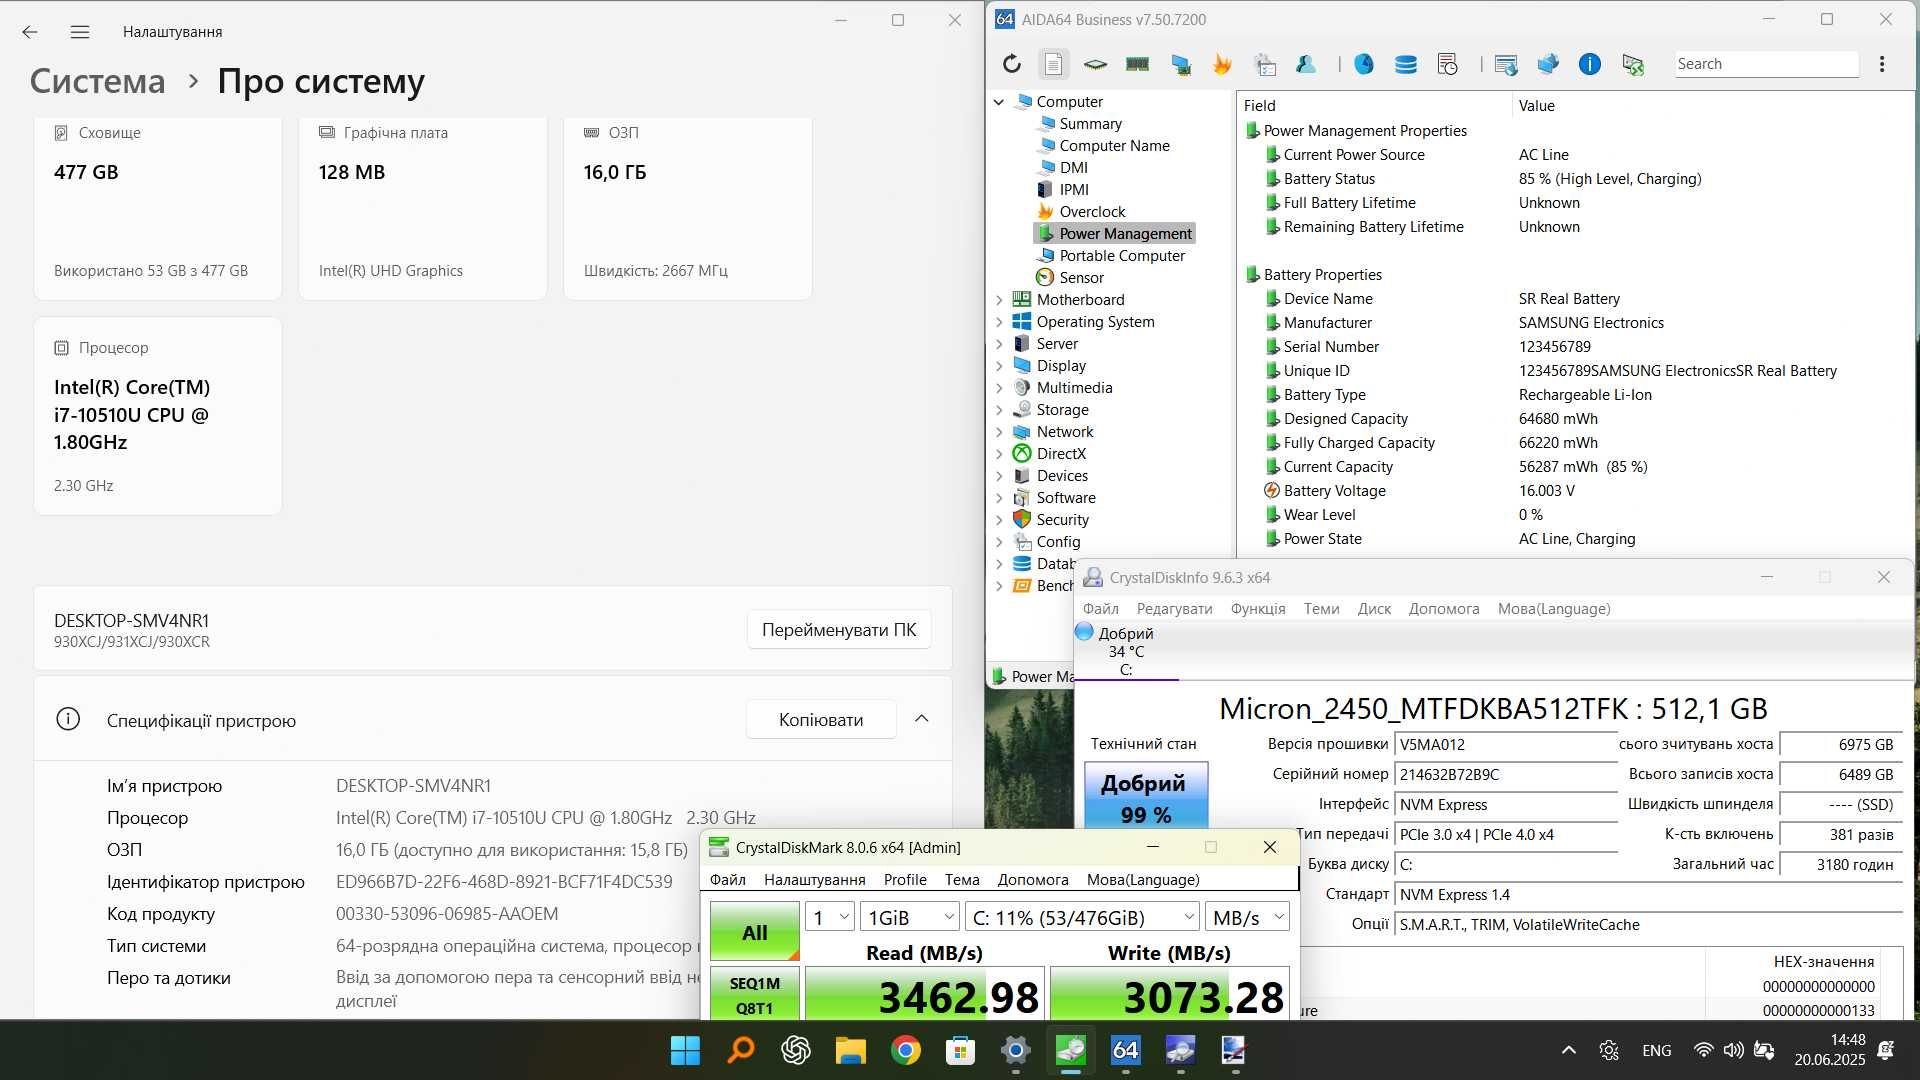Select Summary in the AIDA64 tree
Viewport: 1920px width, 1080px height.
1090,124
